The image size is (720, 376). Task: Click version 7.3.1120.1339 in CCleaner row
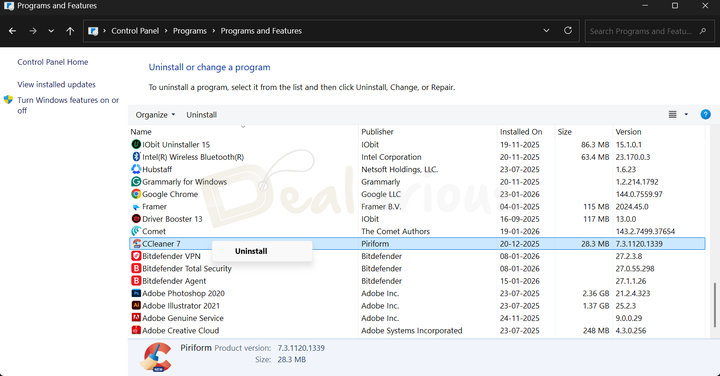coord(639,243)
